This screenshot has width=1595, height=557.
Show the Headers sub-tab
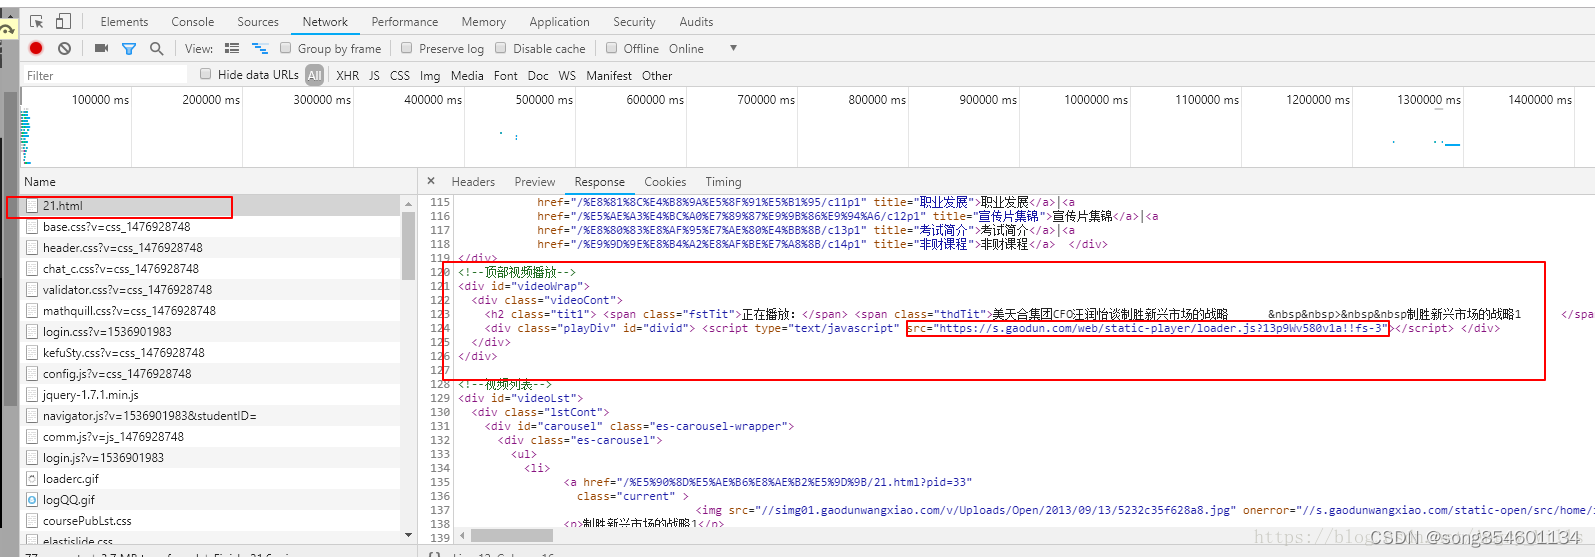(x=473, y=181)
